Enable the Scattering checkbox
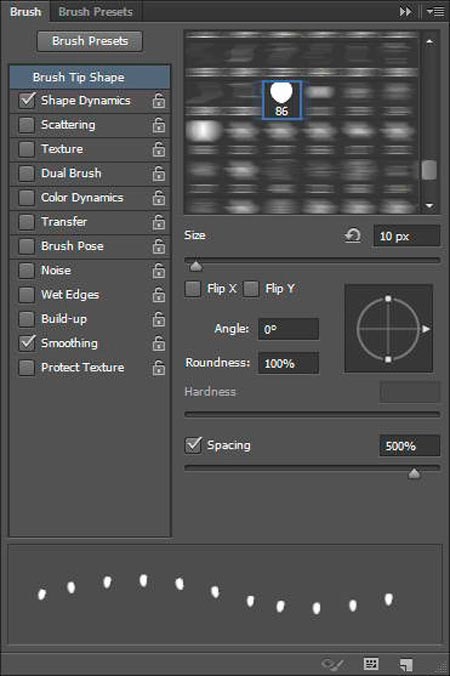 click(x=27, y=125)
